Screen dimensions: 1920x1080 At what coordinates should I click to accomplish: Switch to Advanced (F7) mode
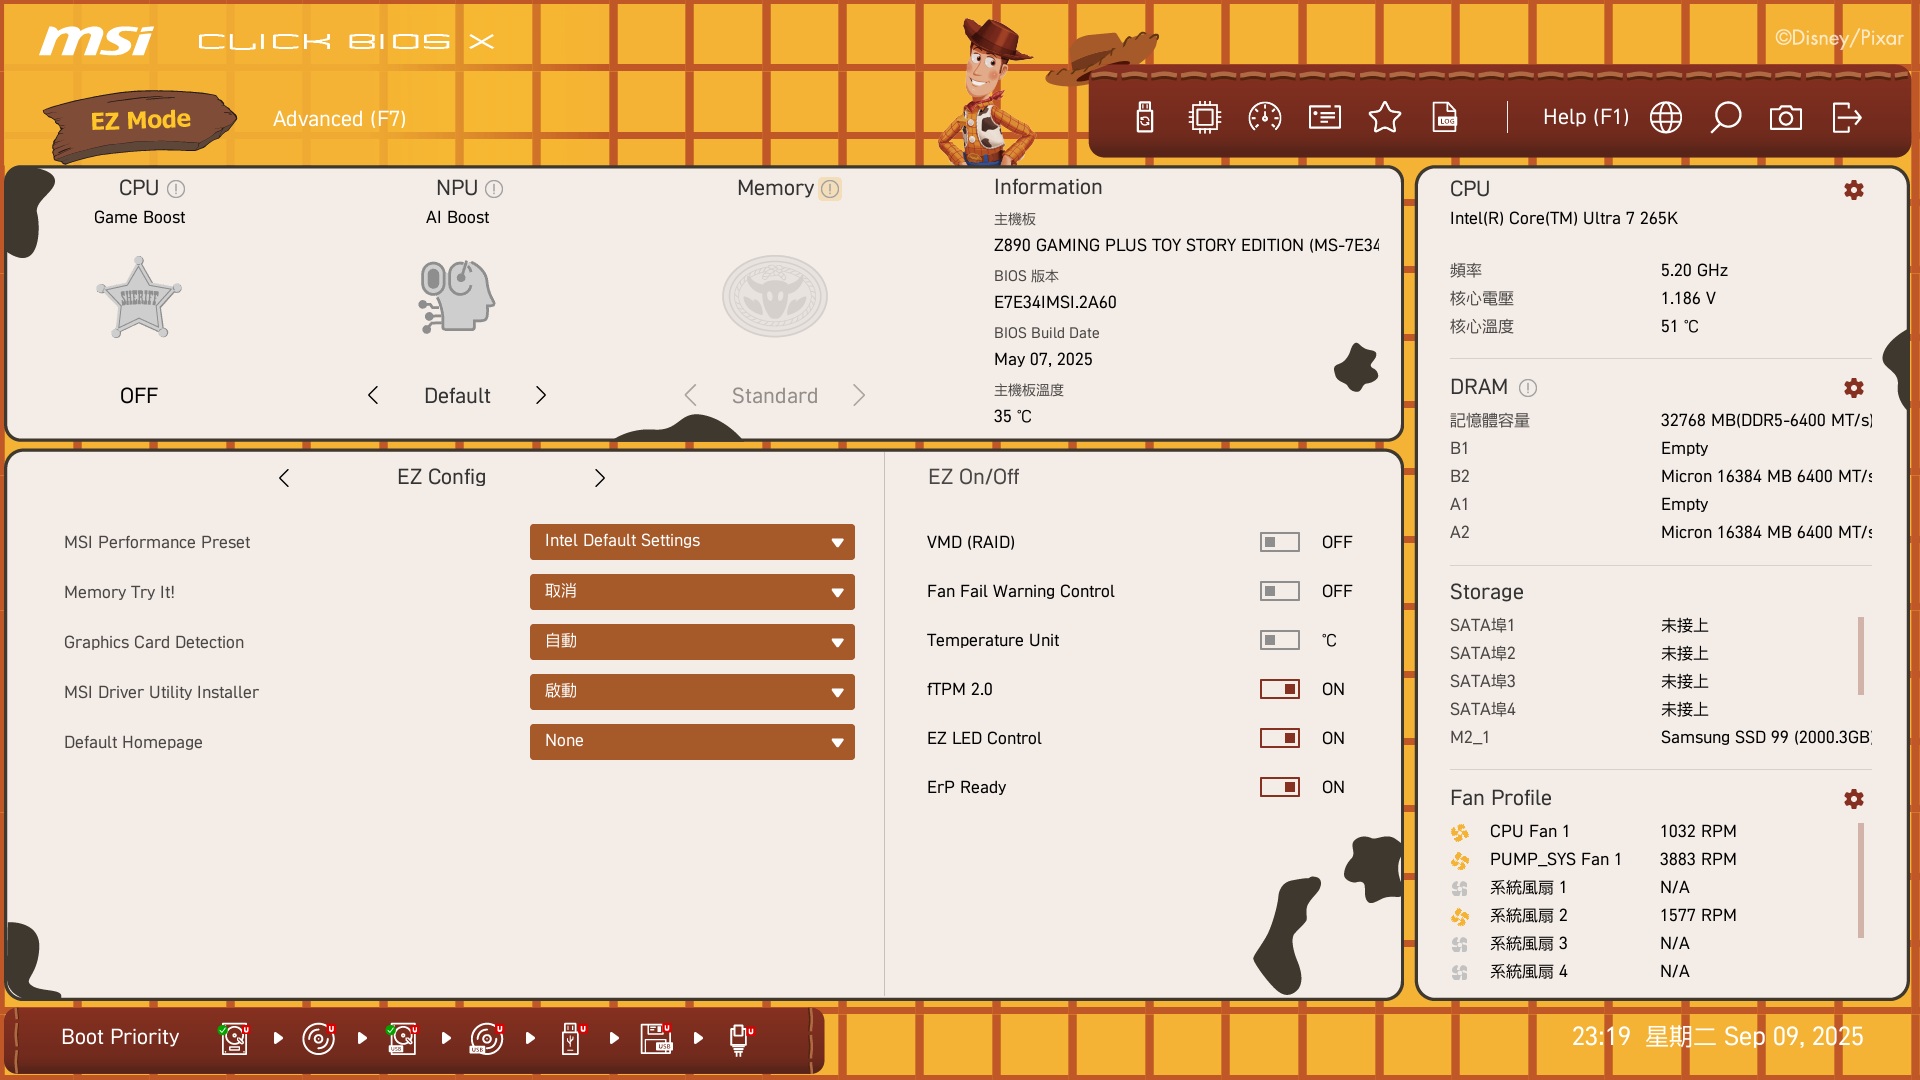[x=340, y=119]
